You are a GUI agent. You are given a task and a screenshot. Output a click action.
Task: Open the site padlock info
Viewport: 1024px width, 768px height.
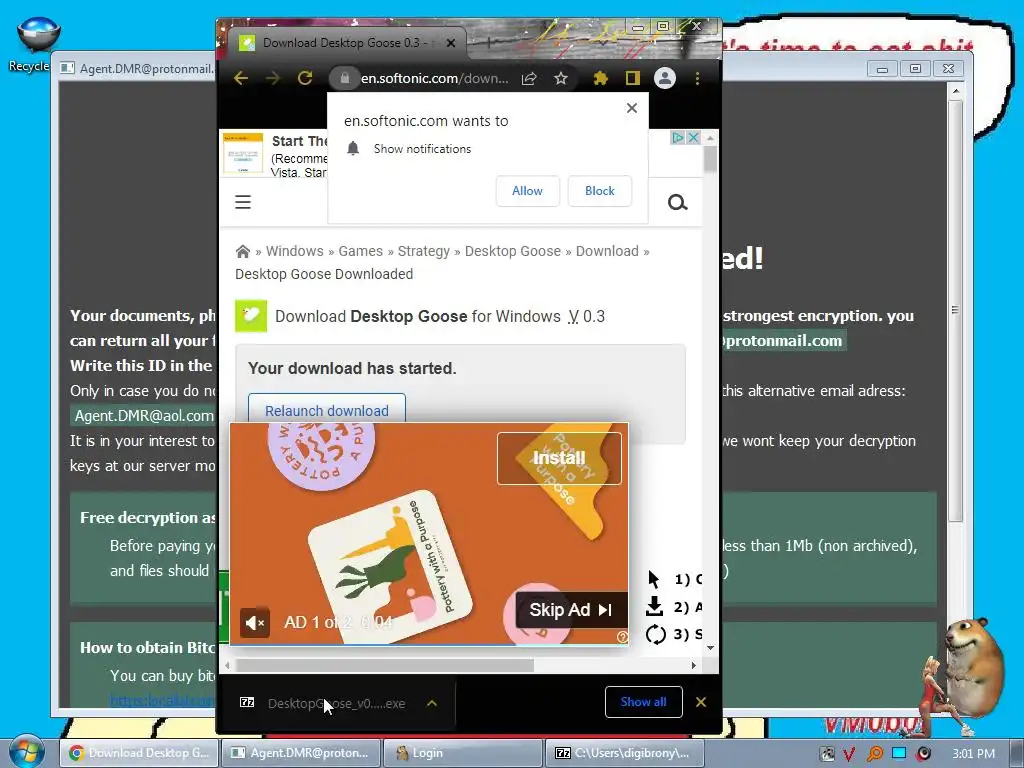tap(344, 78)
